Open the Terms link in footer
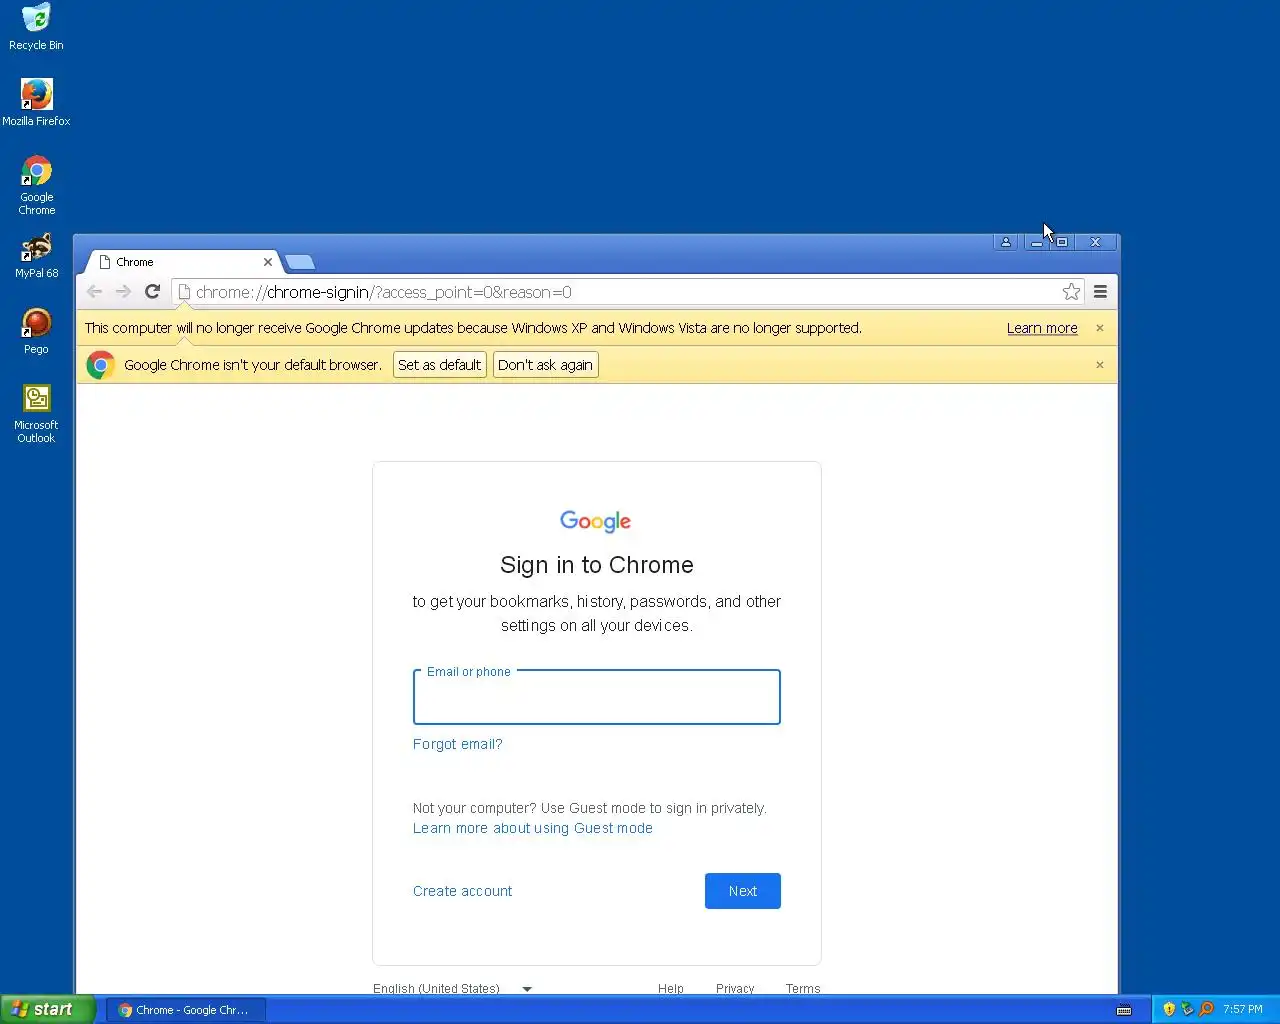This screenshot has width=1280, height=1024. tap(803, 988)
